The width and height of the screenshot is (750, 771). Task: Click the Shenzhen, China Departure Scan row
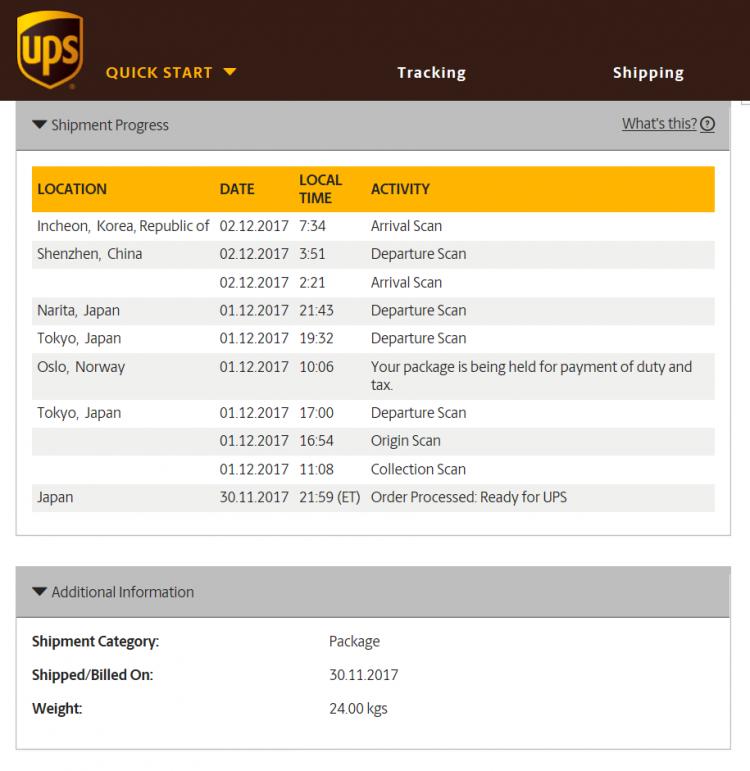(x=373, y=254)
